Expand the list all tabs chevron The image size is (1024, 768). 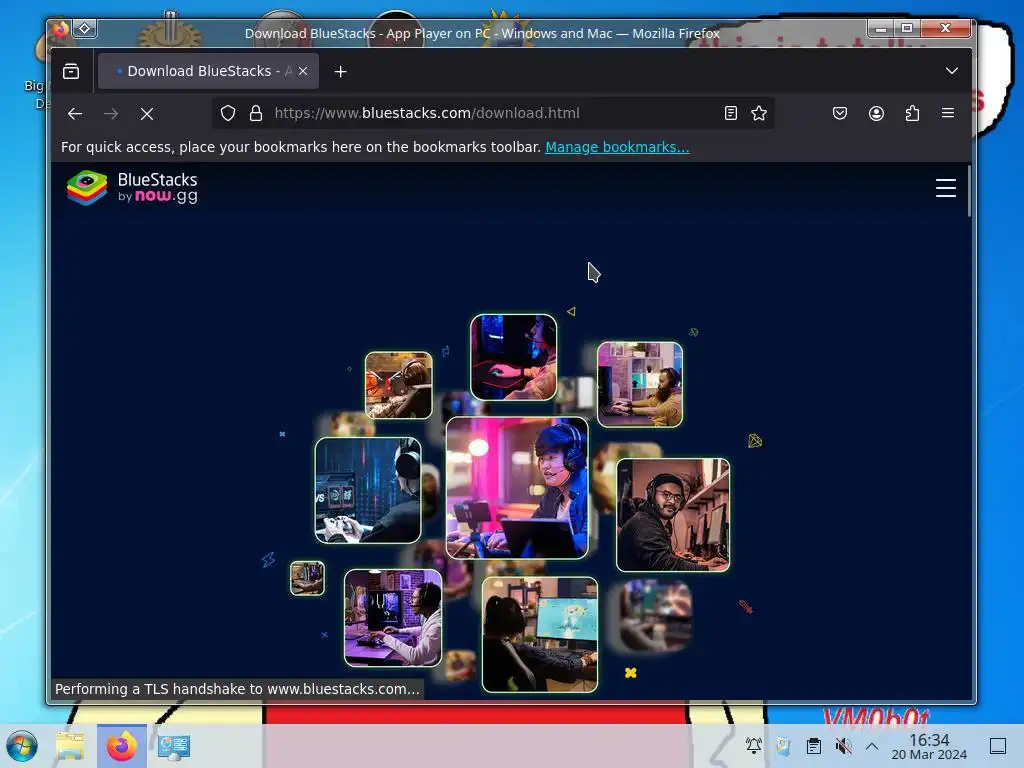[952, 71]
